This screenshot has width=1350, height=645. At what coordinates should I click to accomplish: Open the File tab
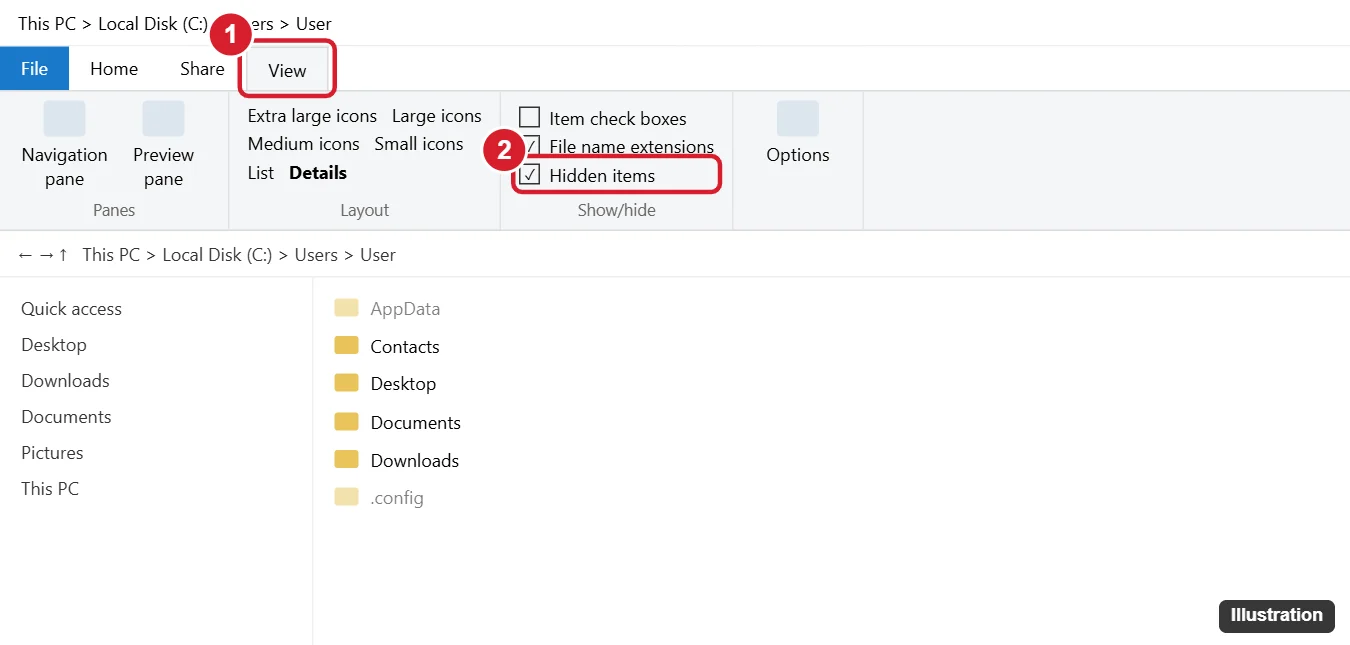click(x=34, y=69)
